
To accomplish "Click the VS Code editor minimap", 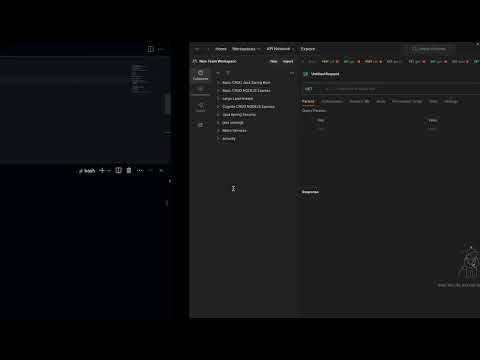I will [140, 78].
